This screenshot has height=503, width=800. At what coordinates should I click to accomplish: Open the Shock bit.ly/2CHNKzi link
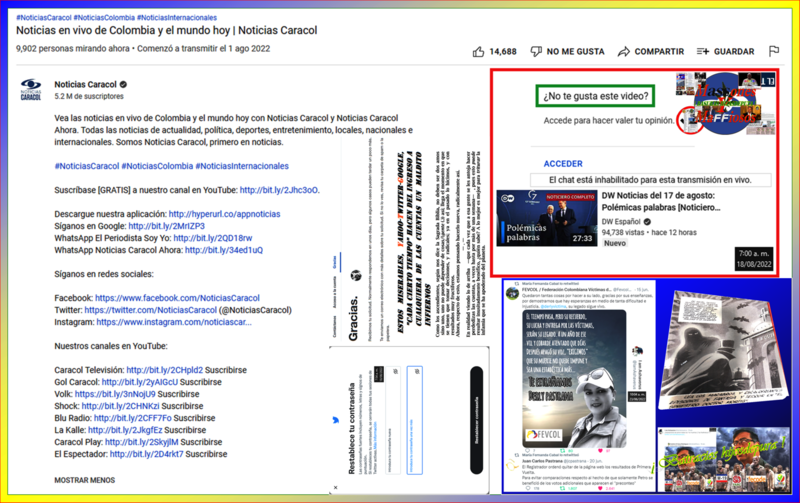click(x=120, y=406)
